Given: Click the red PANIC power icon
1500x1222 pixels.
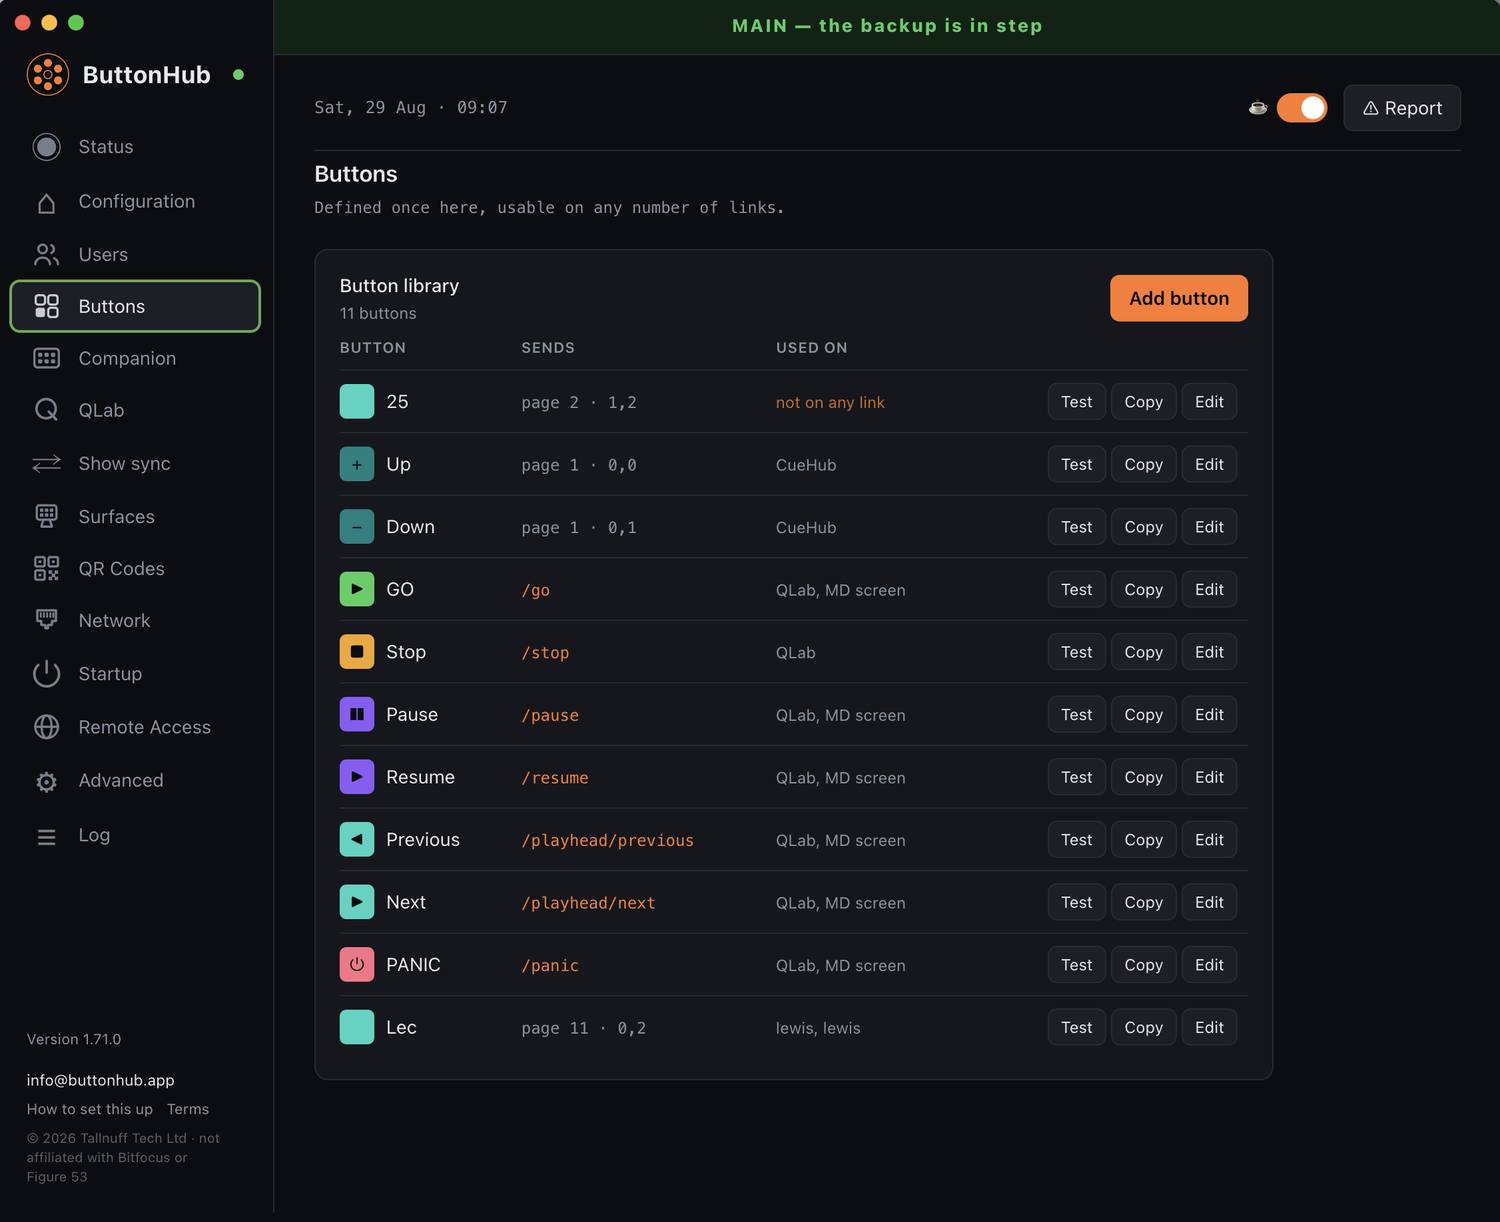Looking at the screenshot, I should [x=357, y=964].
